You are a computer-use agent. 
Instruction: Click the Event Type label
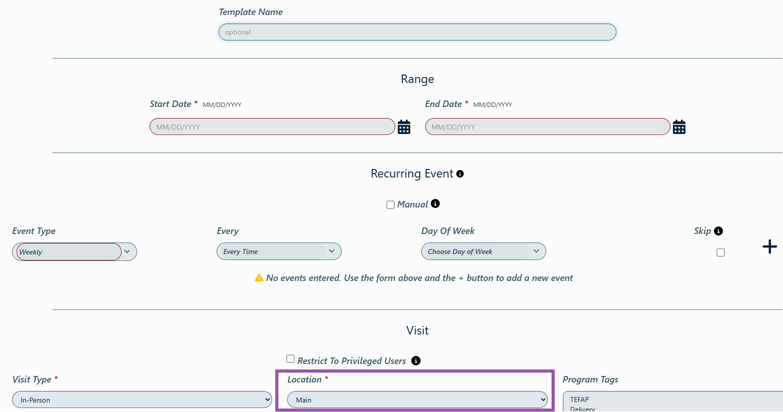click(x=33, y=231)
